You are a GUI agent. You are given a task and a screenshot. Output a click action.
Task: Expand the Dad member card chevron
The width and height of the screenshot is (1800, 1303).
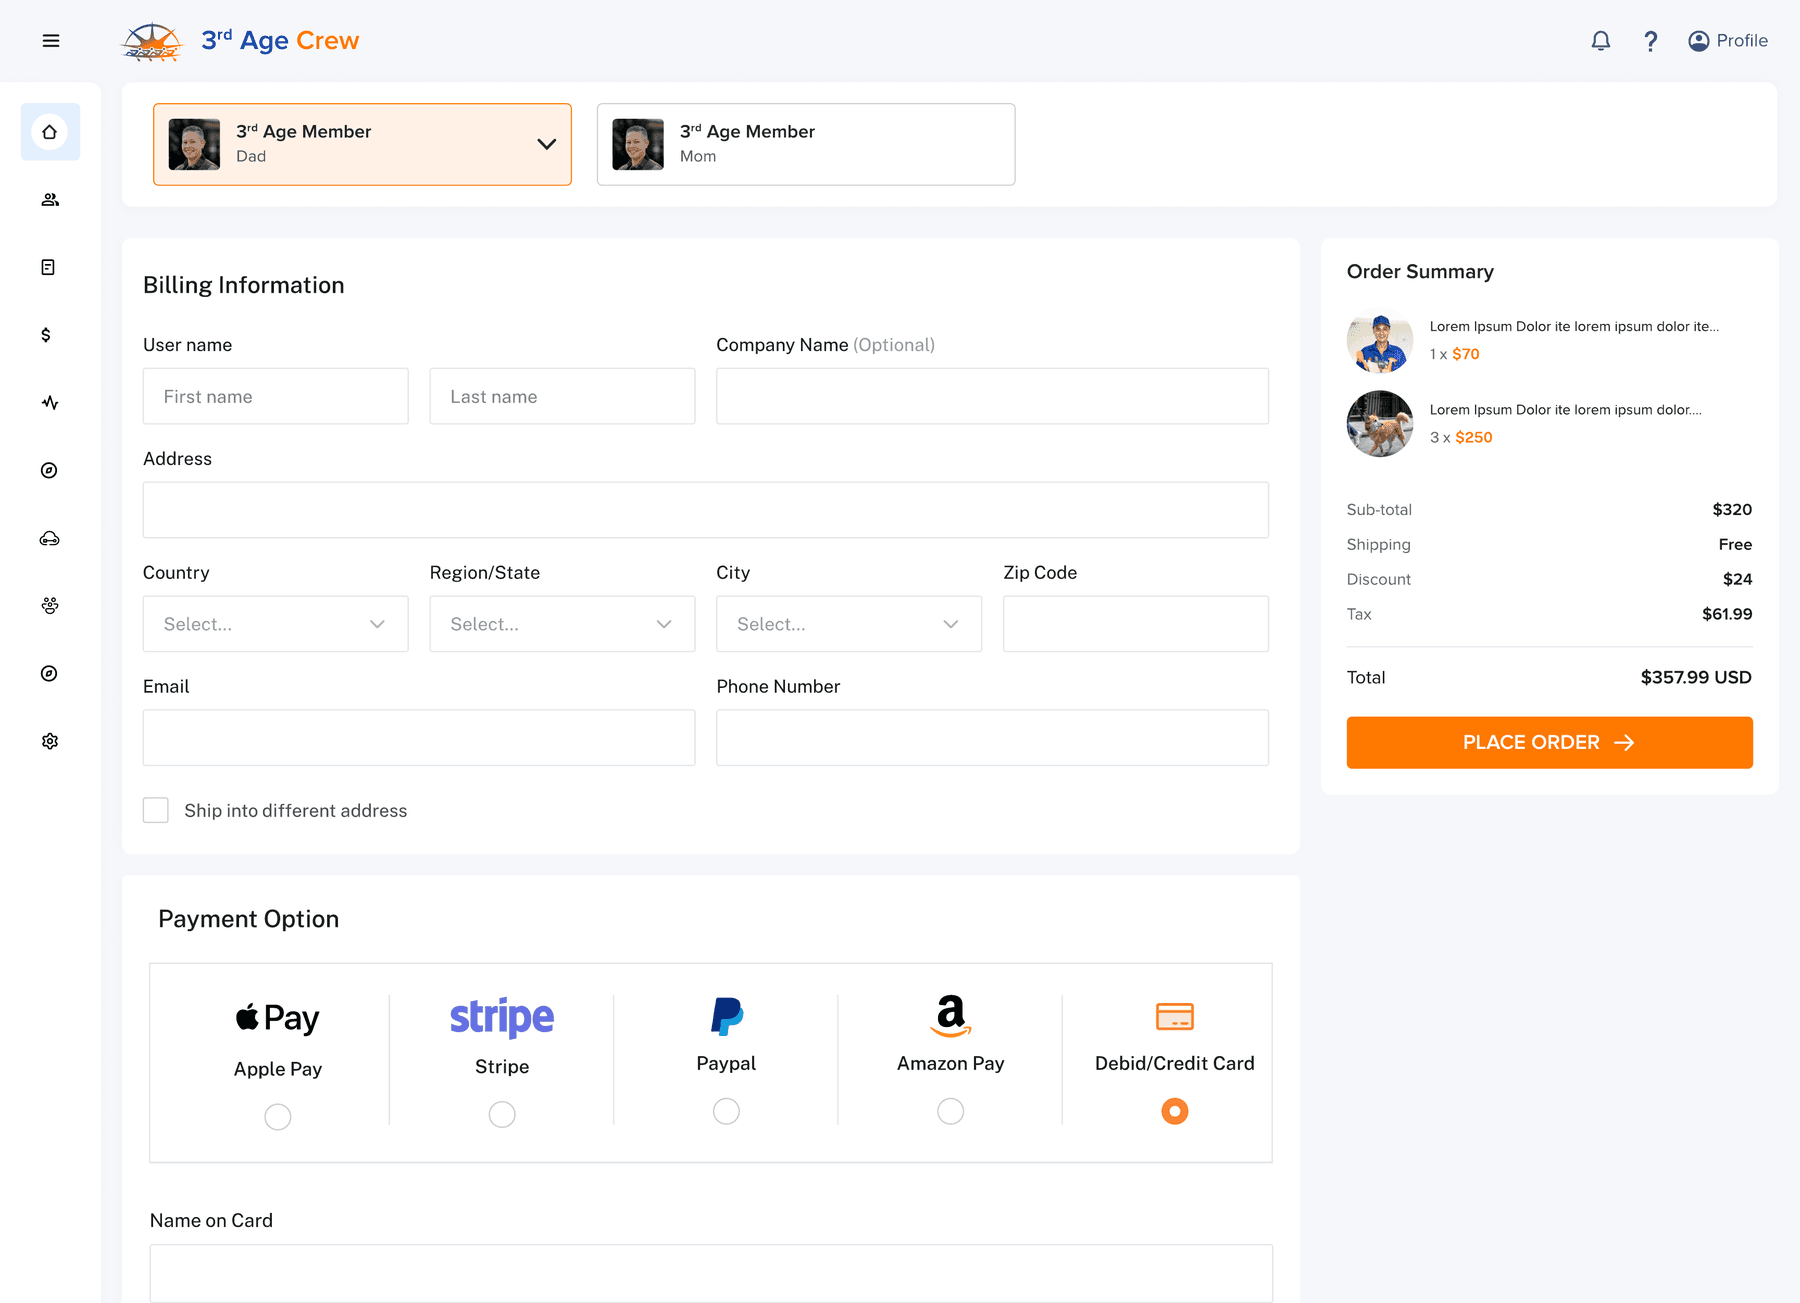tap(547, 144)
